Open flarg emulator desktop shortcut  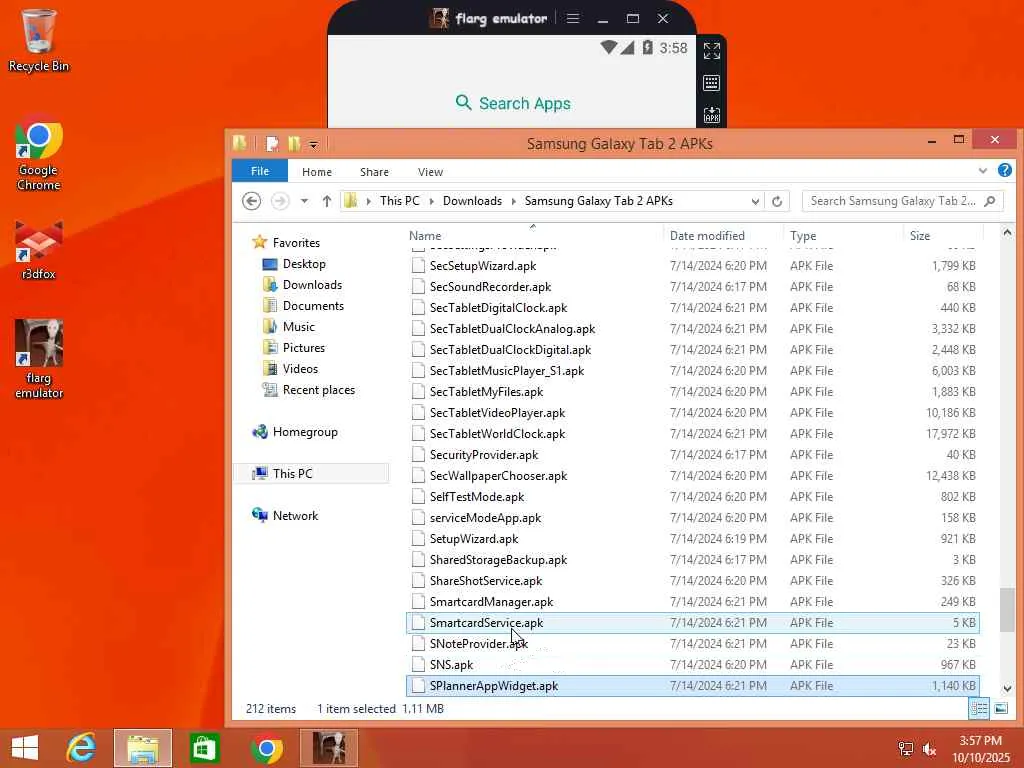[39, 359]
